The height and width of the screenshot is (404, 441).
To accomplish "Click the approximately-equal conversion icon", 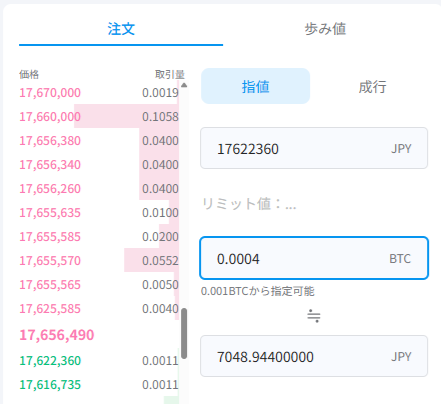I will [x=314, y=316].
